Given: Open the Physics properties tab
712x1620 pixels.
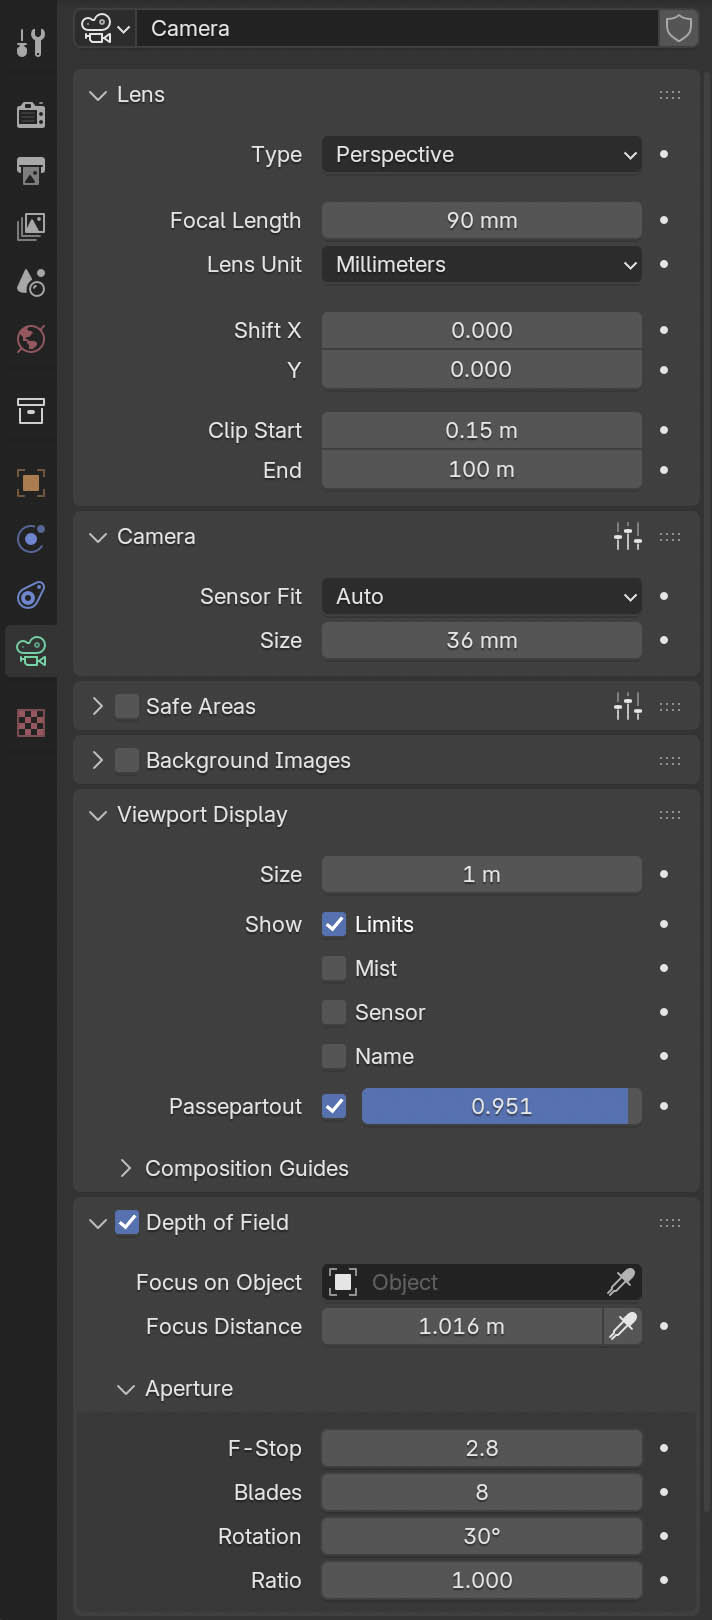Looking at the screenshot, I should pyautogui.click(x=31, y=539).
